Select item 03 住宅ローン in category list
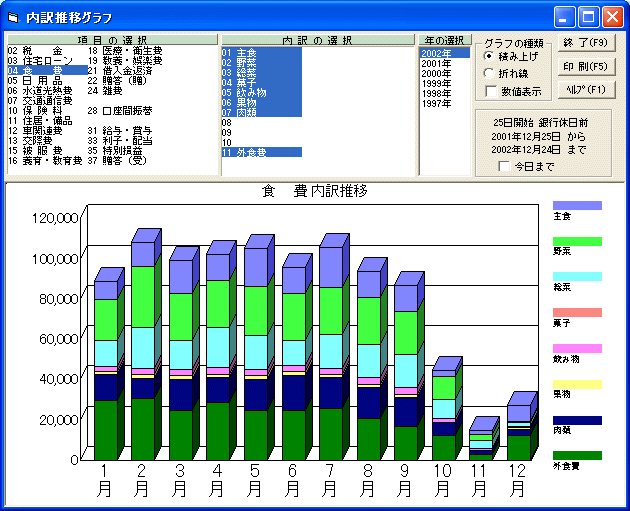 38,61
